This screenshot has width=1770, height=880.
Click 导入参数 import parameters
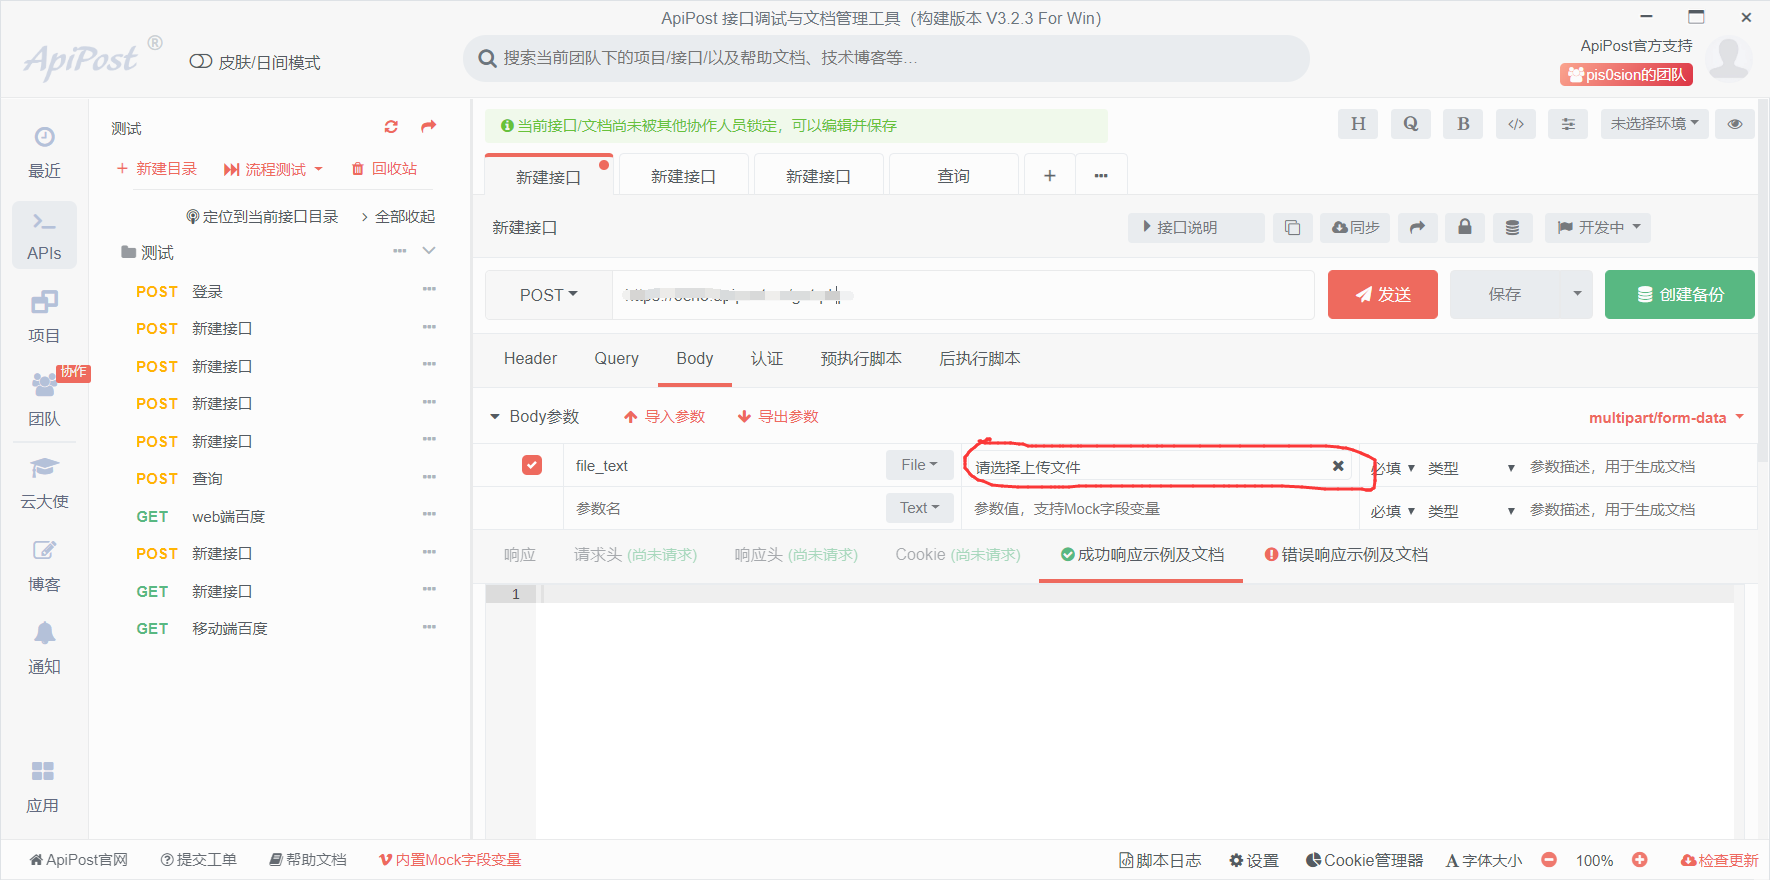pyautogui.click(x=665, y=417)
